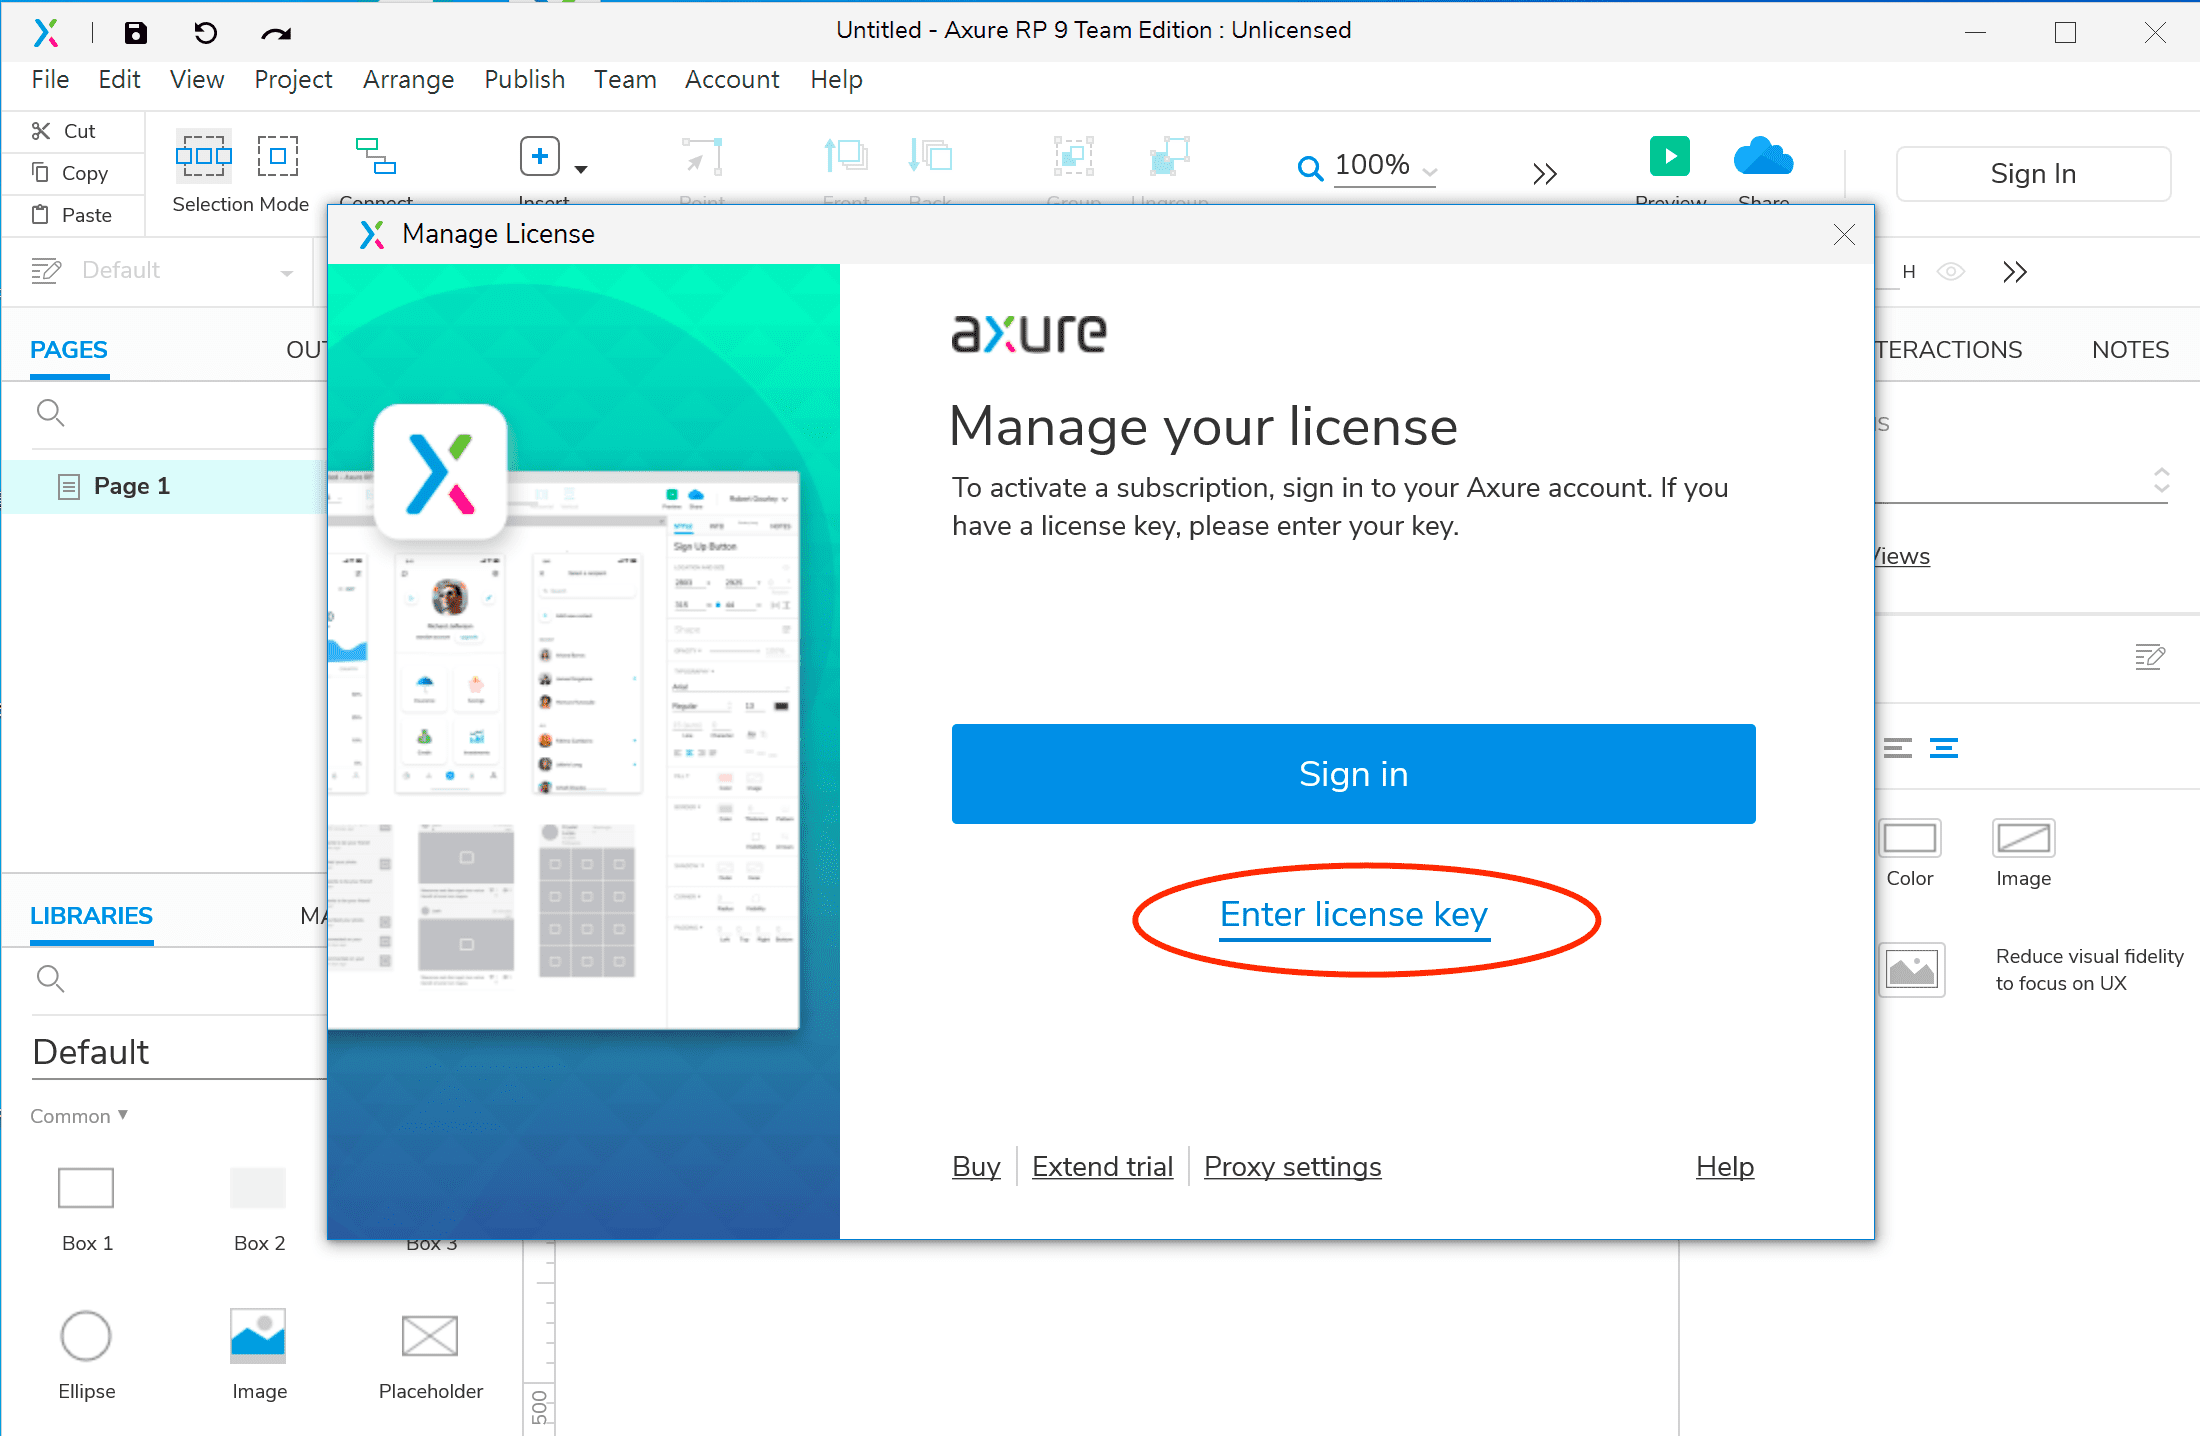
Task: Click the Save disk icon in title bar
Action: pyautogui.click(x=135, y=33)
